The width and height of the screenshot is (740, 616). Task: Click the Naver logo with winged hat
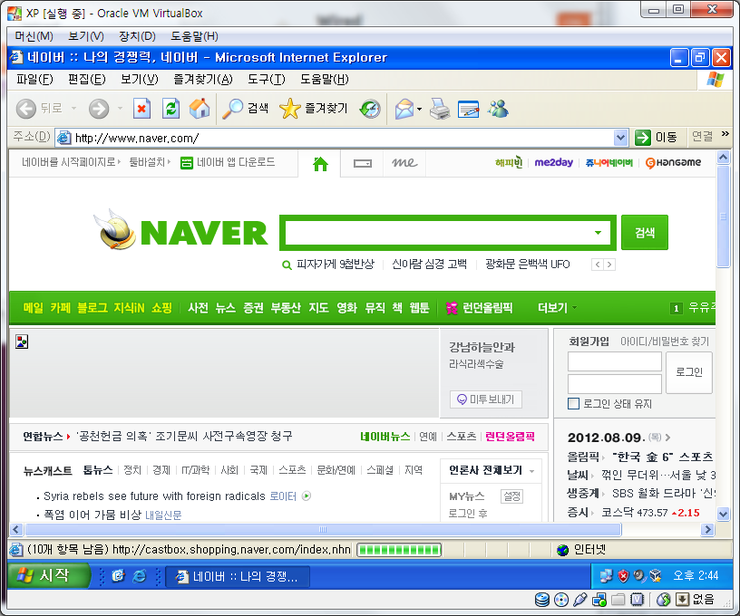coord(181,231)
